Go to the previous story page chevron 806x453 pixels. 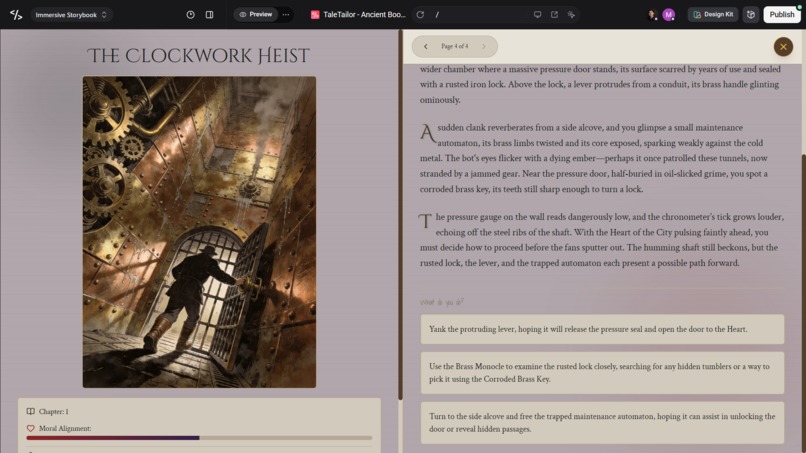(426, 46)
